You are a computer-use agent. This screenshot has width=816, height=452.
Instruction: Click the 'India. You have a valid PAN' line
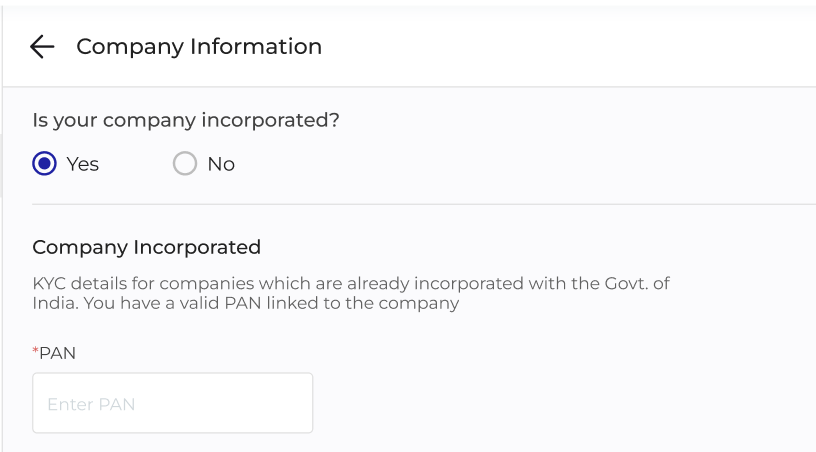pos(147,303)
